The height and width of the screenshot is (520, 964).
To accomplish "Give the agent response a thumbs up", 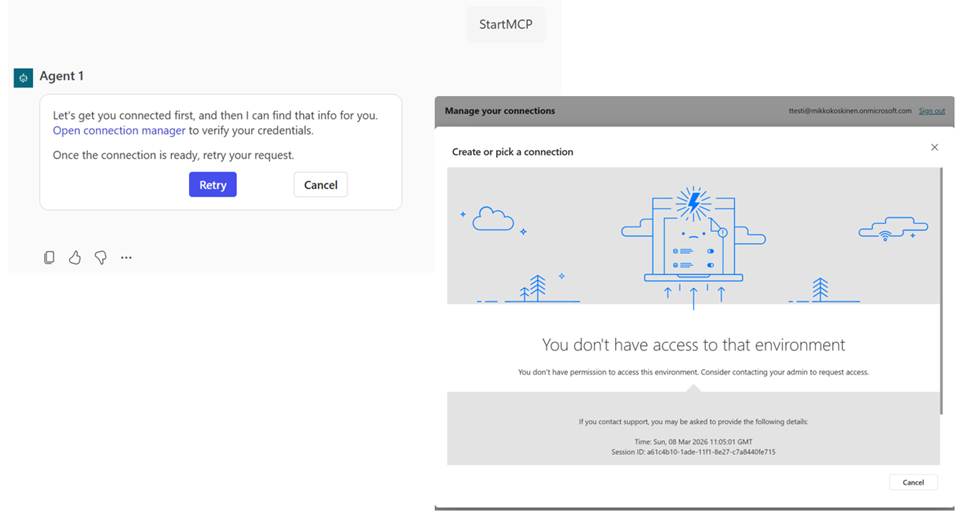I will (75, 257).
